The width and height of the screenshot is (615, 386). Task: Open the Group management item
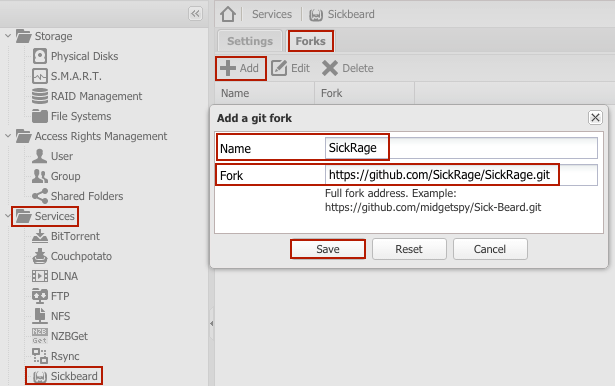click(x=56, y=176)
